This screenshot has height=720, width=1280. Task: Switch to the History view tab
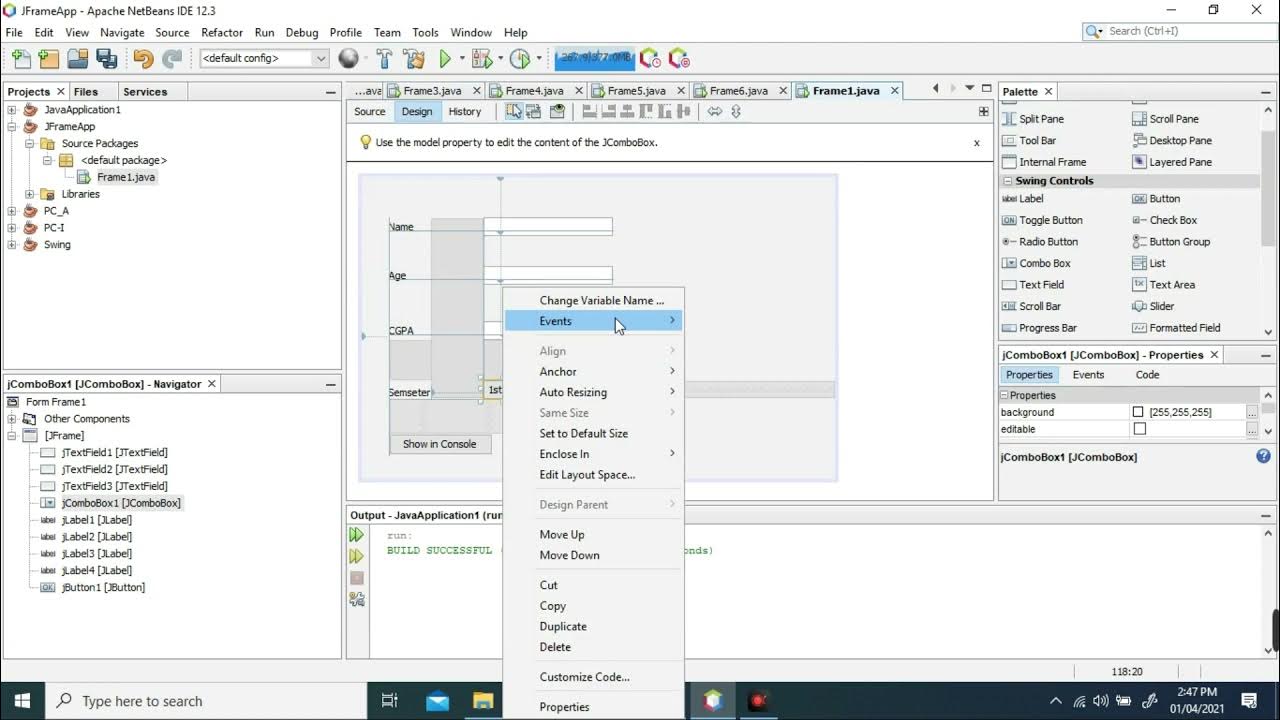[x=464, y=111]
